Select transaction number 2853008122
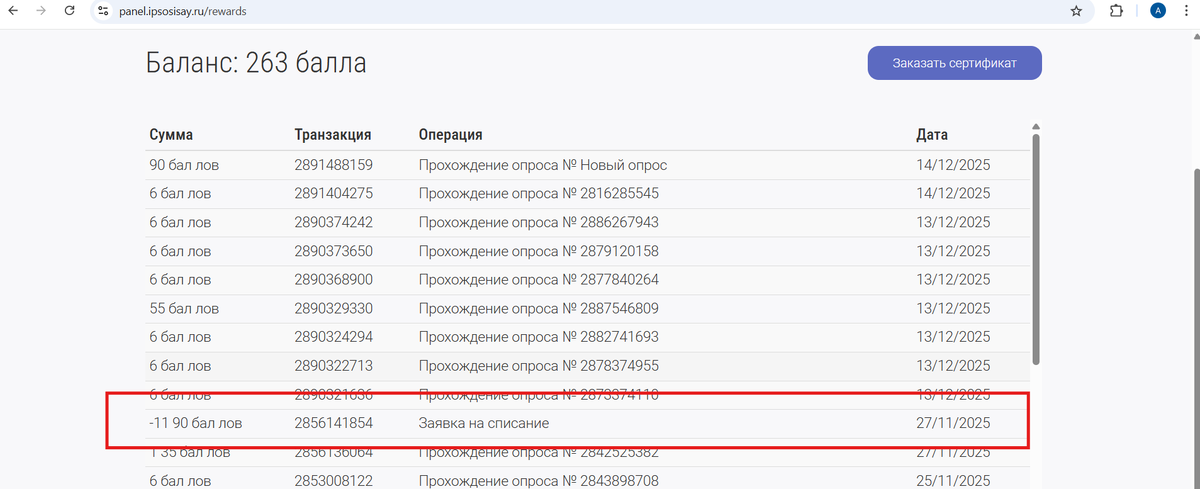Screen dimensions: 1200x489 pos(333,481)
